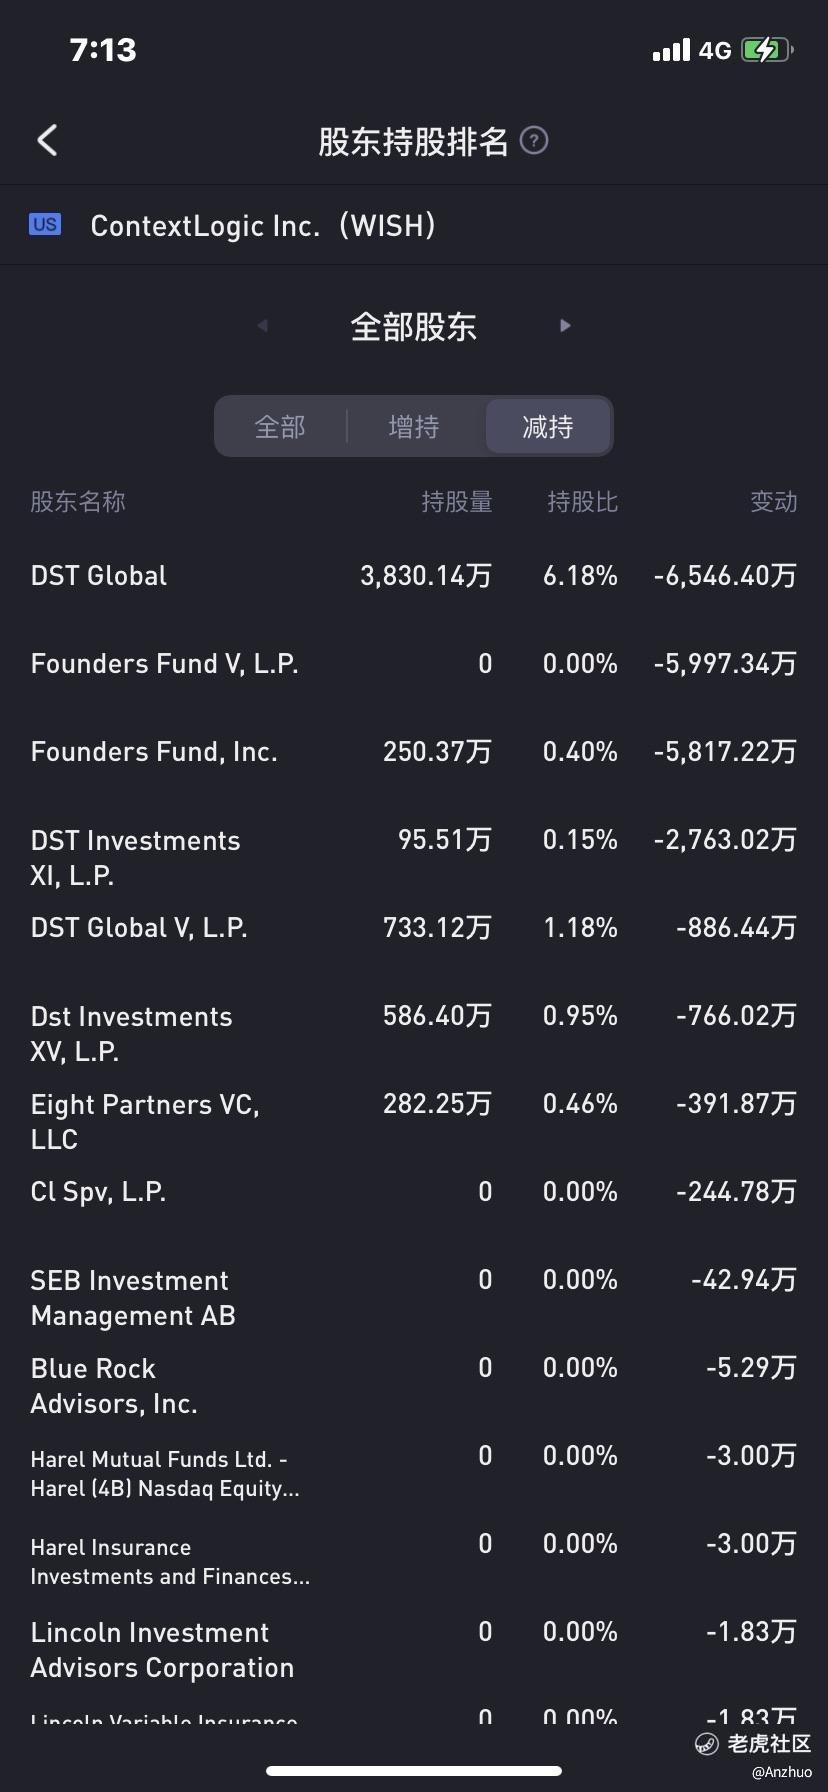Tap the cellular signal bars icon

click(671, 50)
